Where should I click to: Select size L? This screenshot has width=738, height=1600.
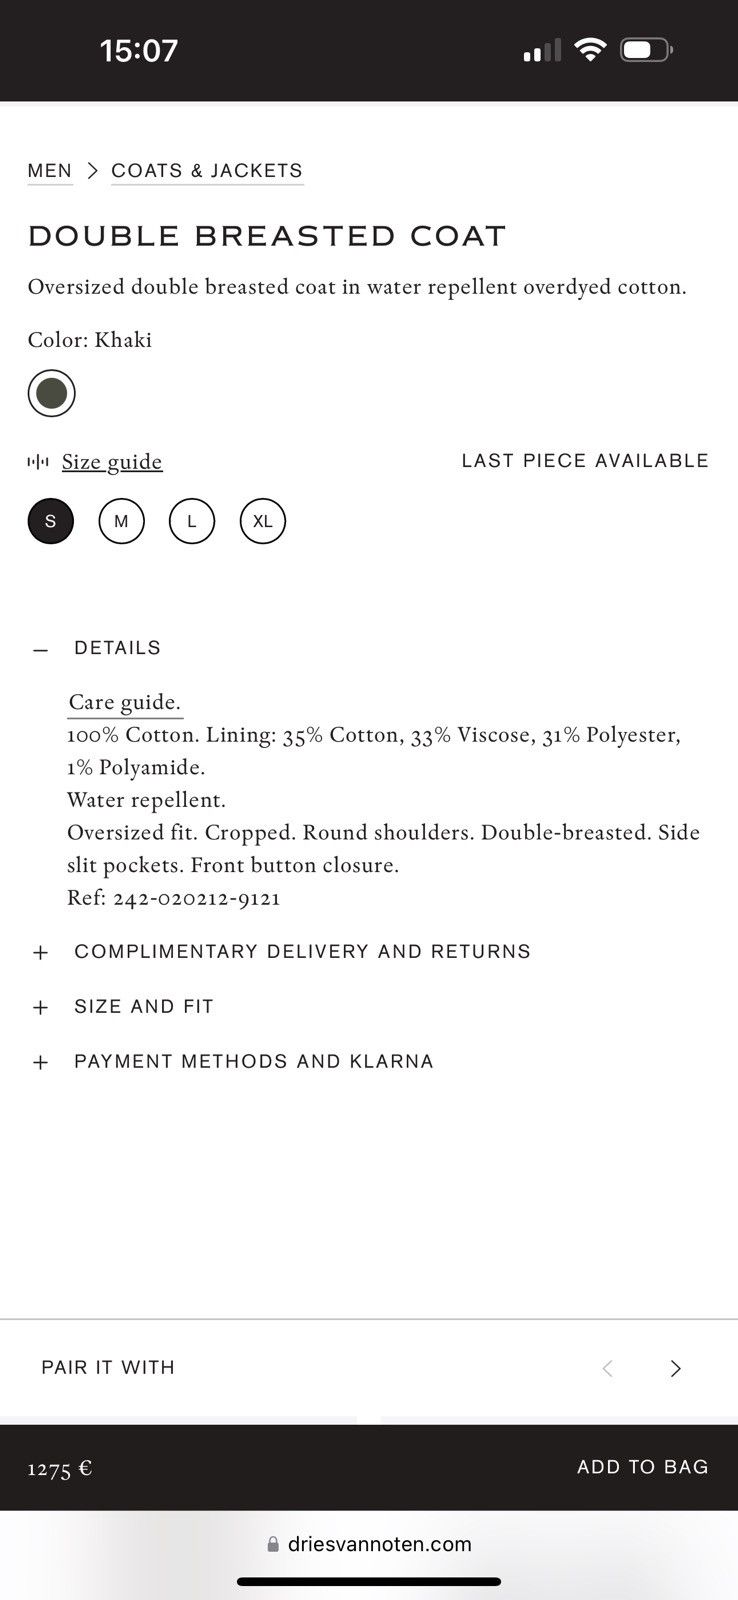(x=192, y=521)
